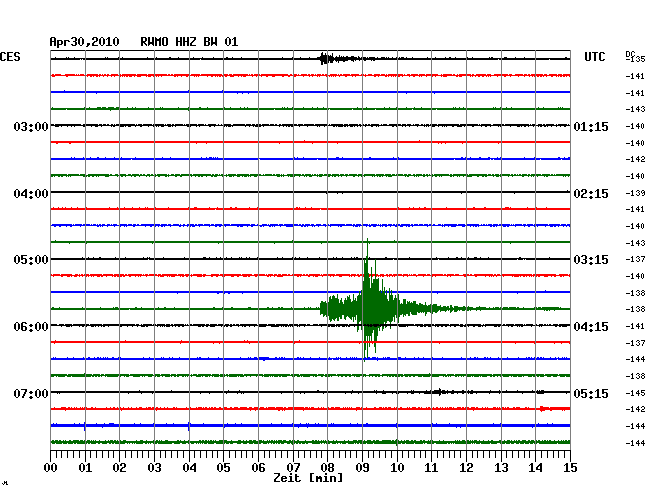The width and height of the screenshot is (650, 494).
Task: Click minute label 12 on the Zeit axis
Action: (466, 468)
